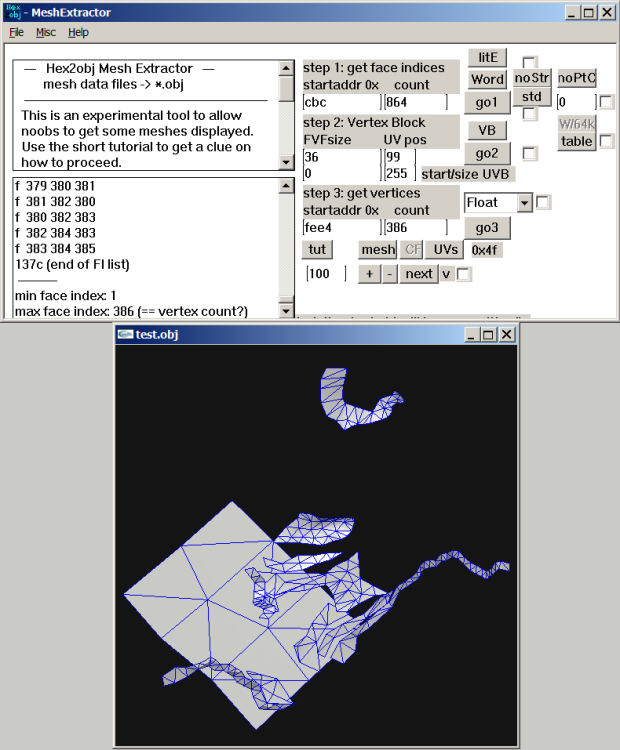Click up arrow of face list scrollbar

(x=286, y=186)
